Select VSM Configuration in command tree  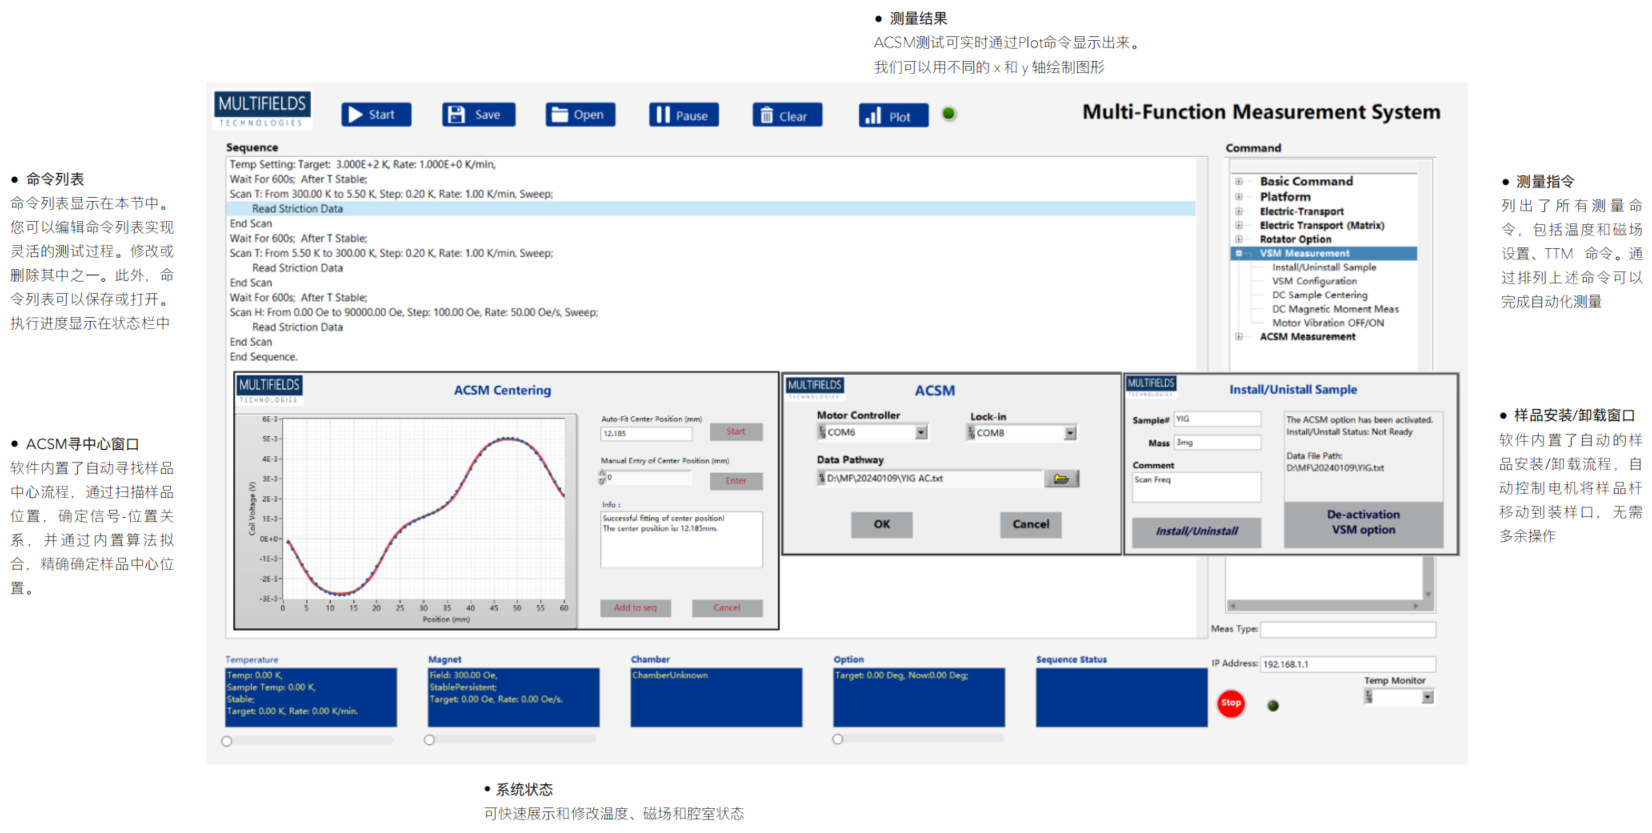1314,281
